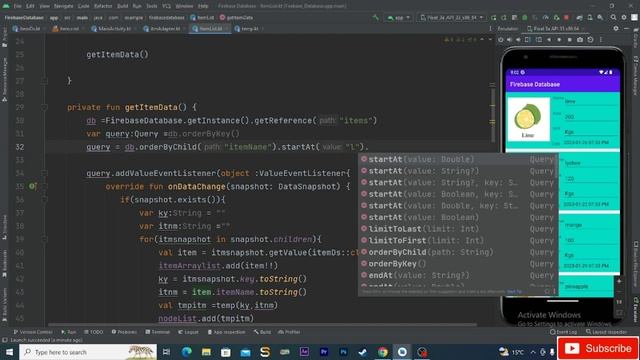Click the emulator zoom in plus icon
640x360 pixels.
coord(619,281)
